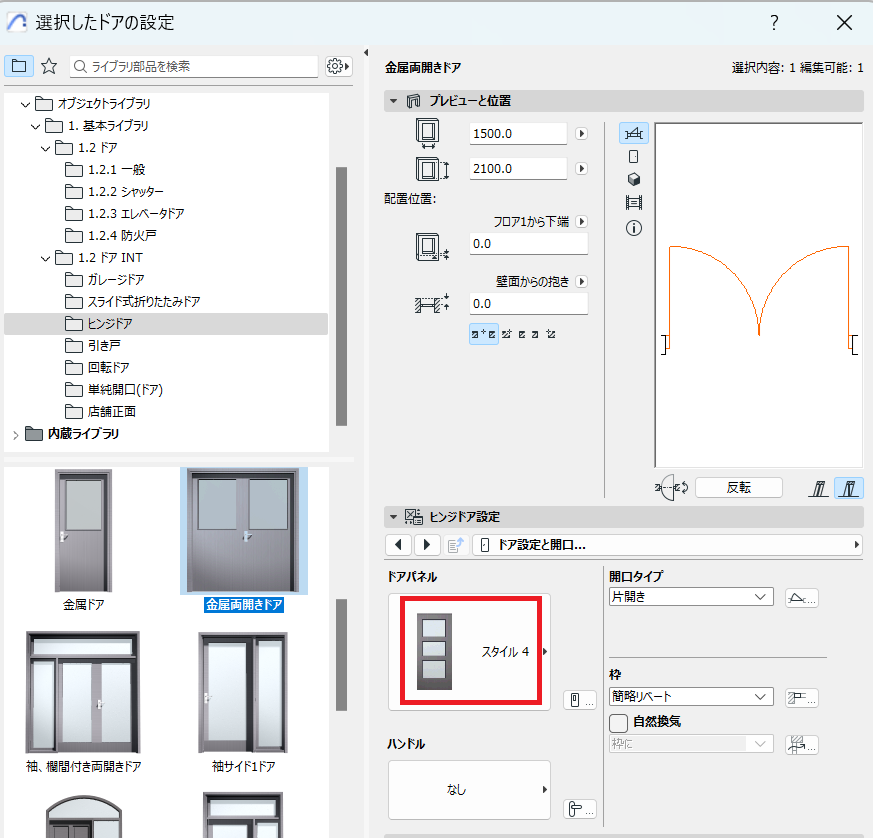Click the 反転 flip button
The width and height of the screenshot is (873, 838).
tap(739, 488)
